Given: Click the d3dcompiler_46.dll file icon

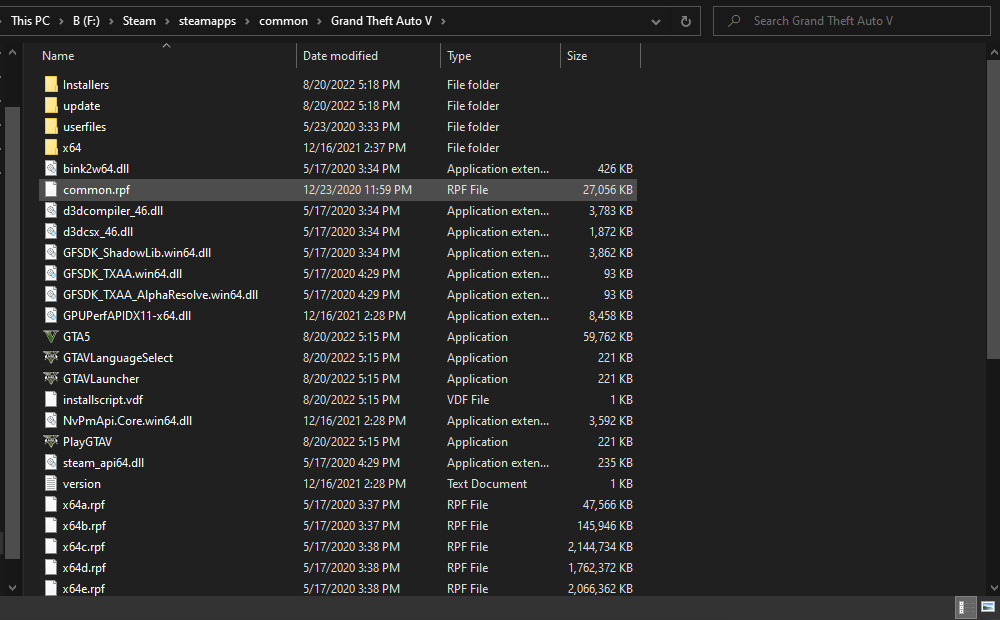Looking at the screenshot, I should 51,211.
